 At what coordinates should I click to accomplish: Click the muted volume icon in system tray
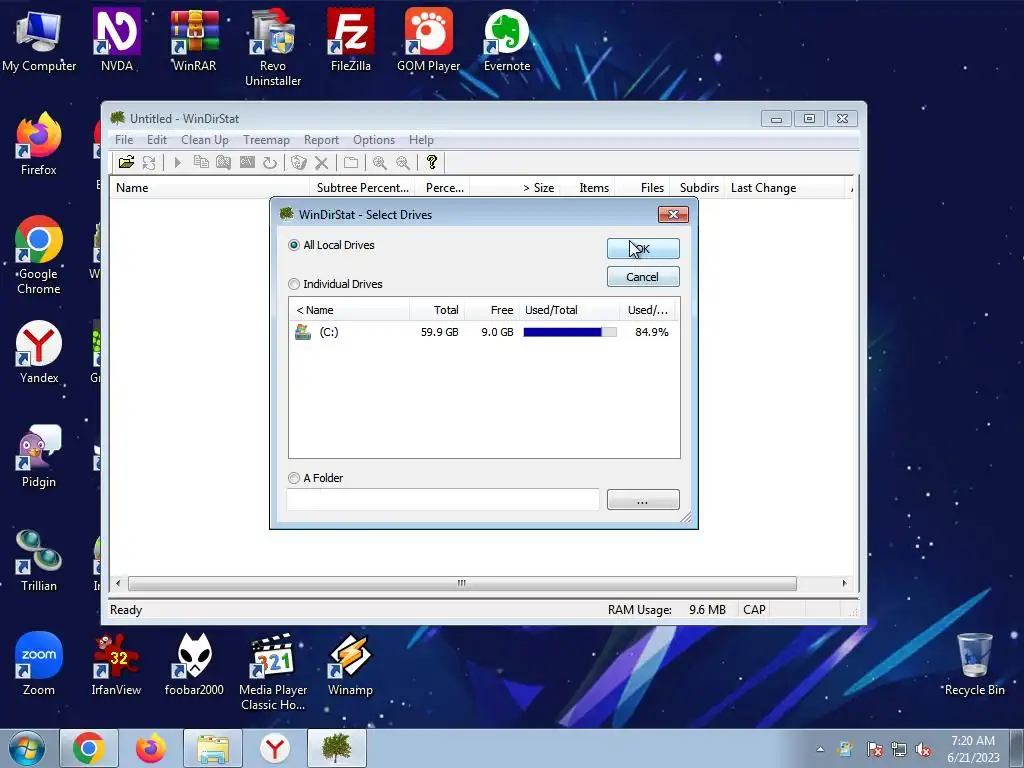[923, 750]
